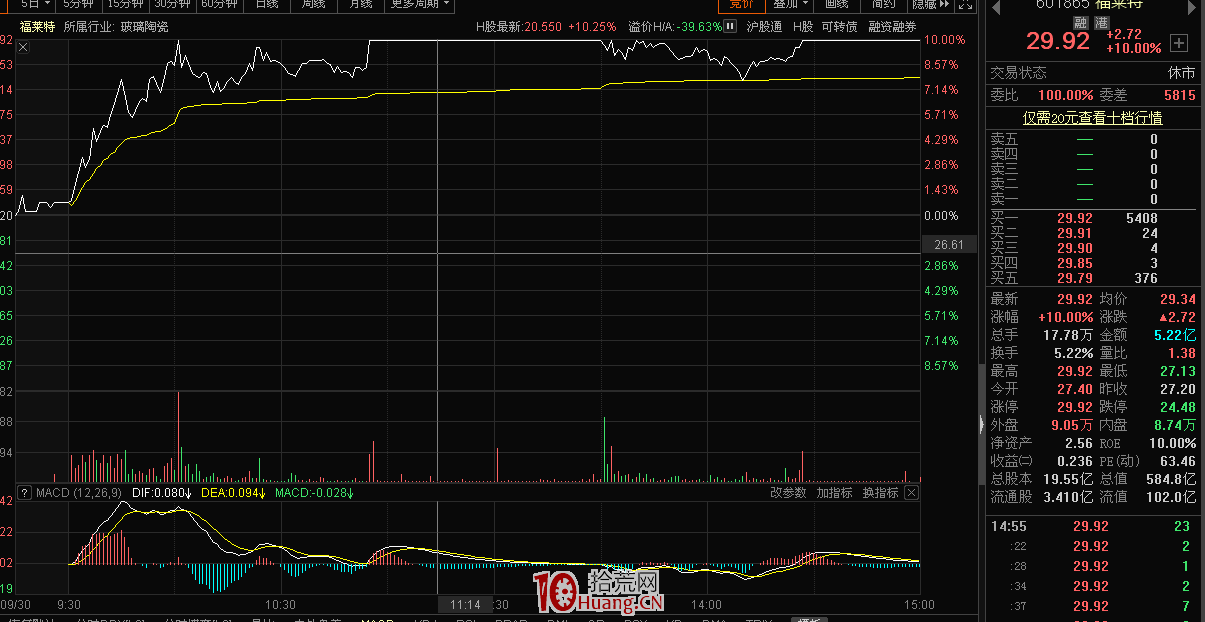Select the 画线 drawing tool
This screenshot has height=622, width=1205.
[x=837, y=4]
